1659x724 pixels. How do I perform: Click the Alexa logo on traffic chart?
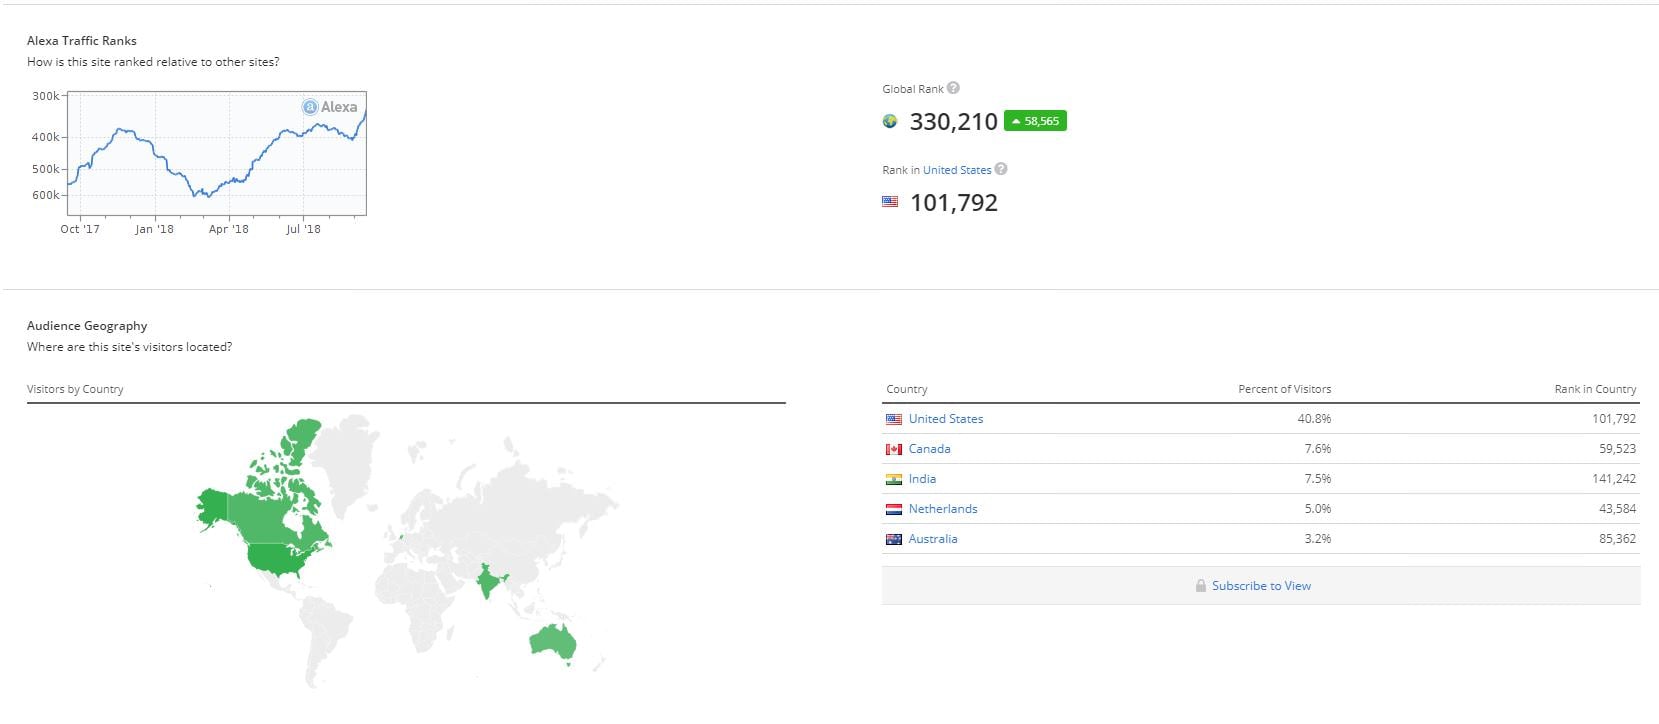coord(330,107)
